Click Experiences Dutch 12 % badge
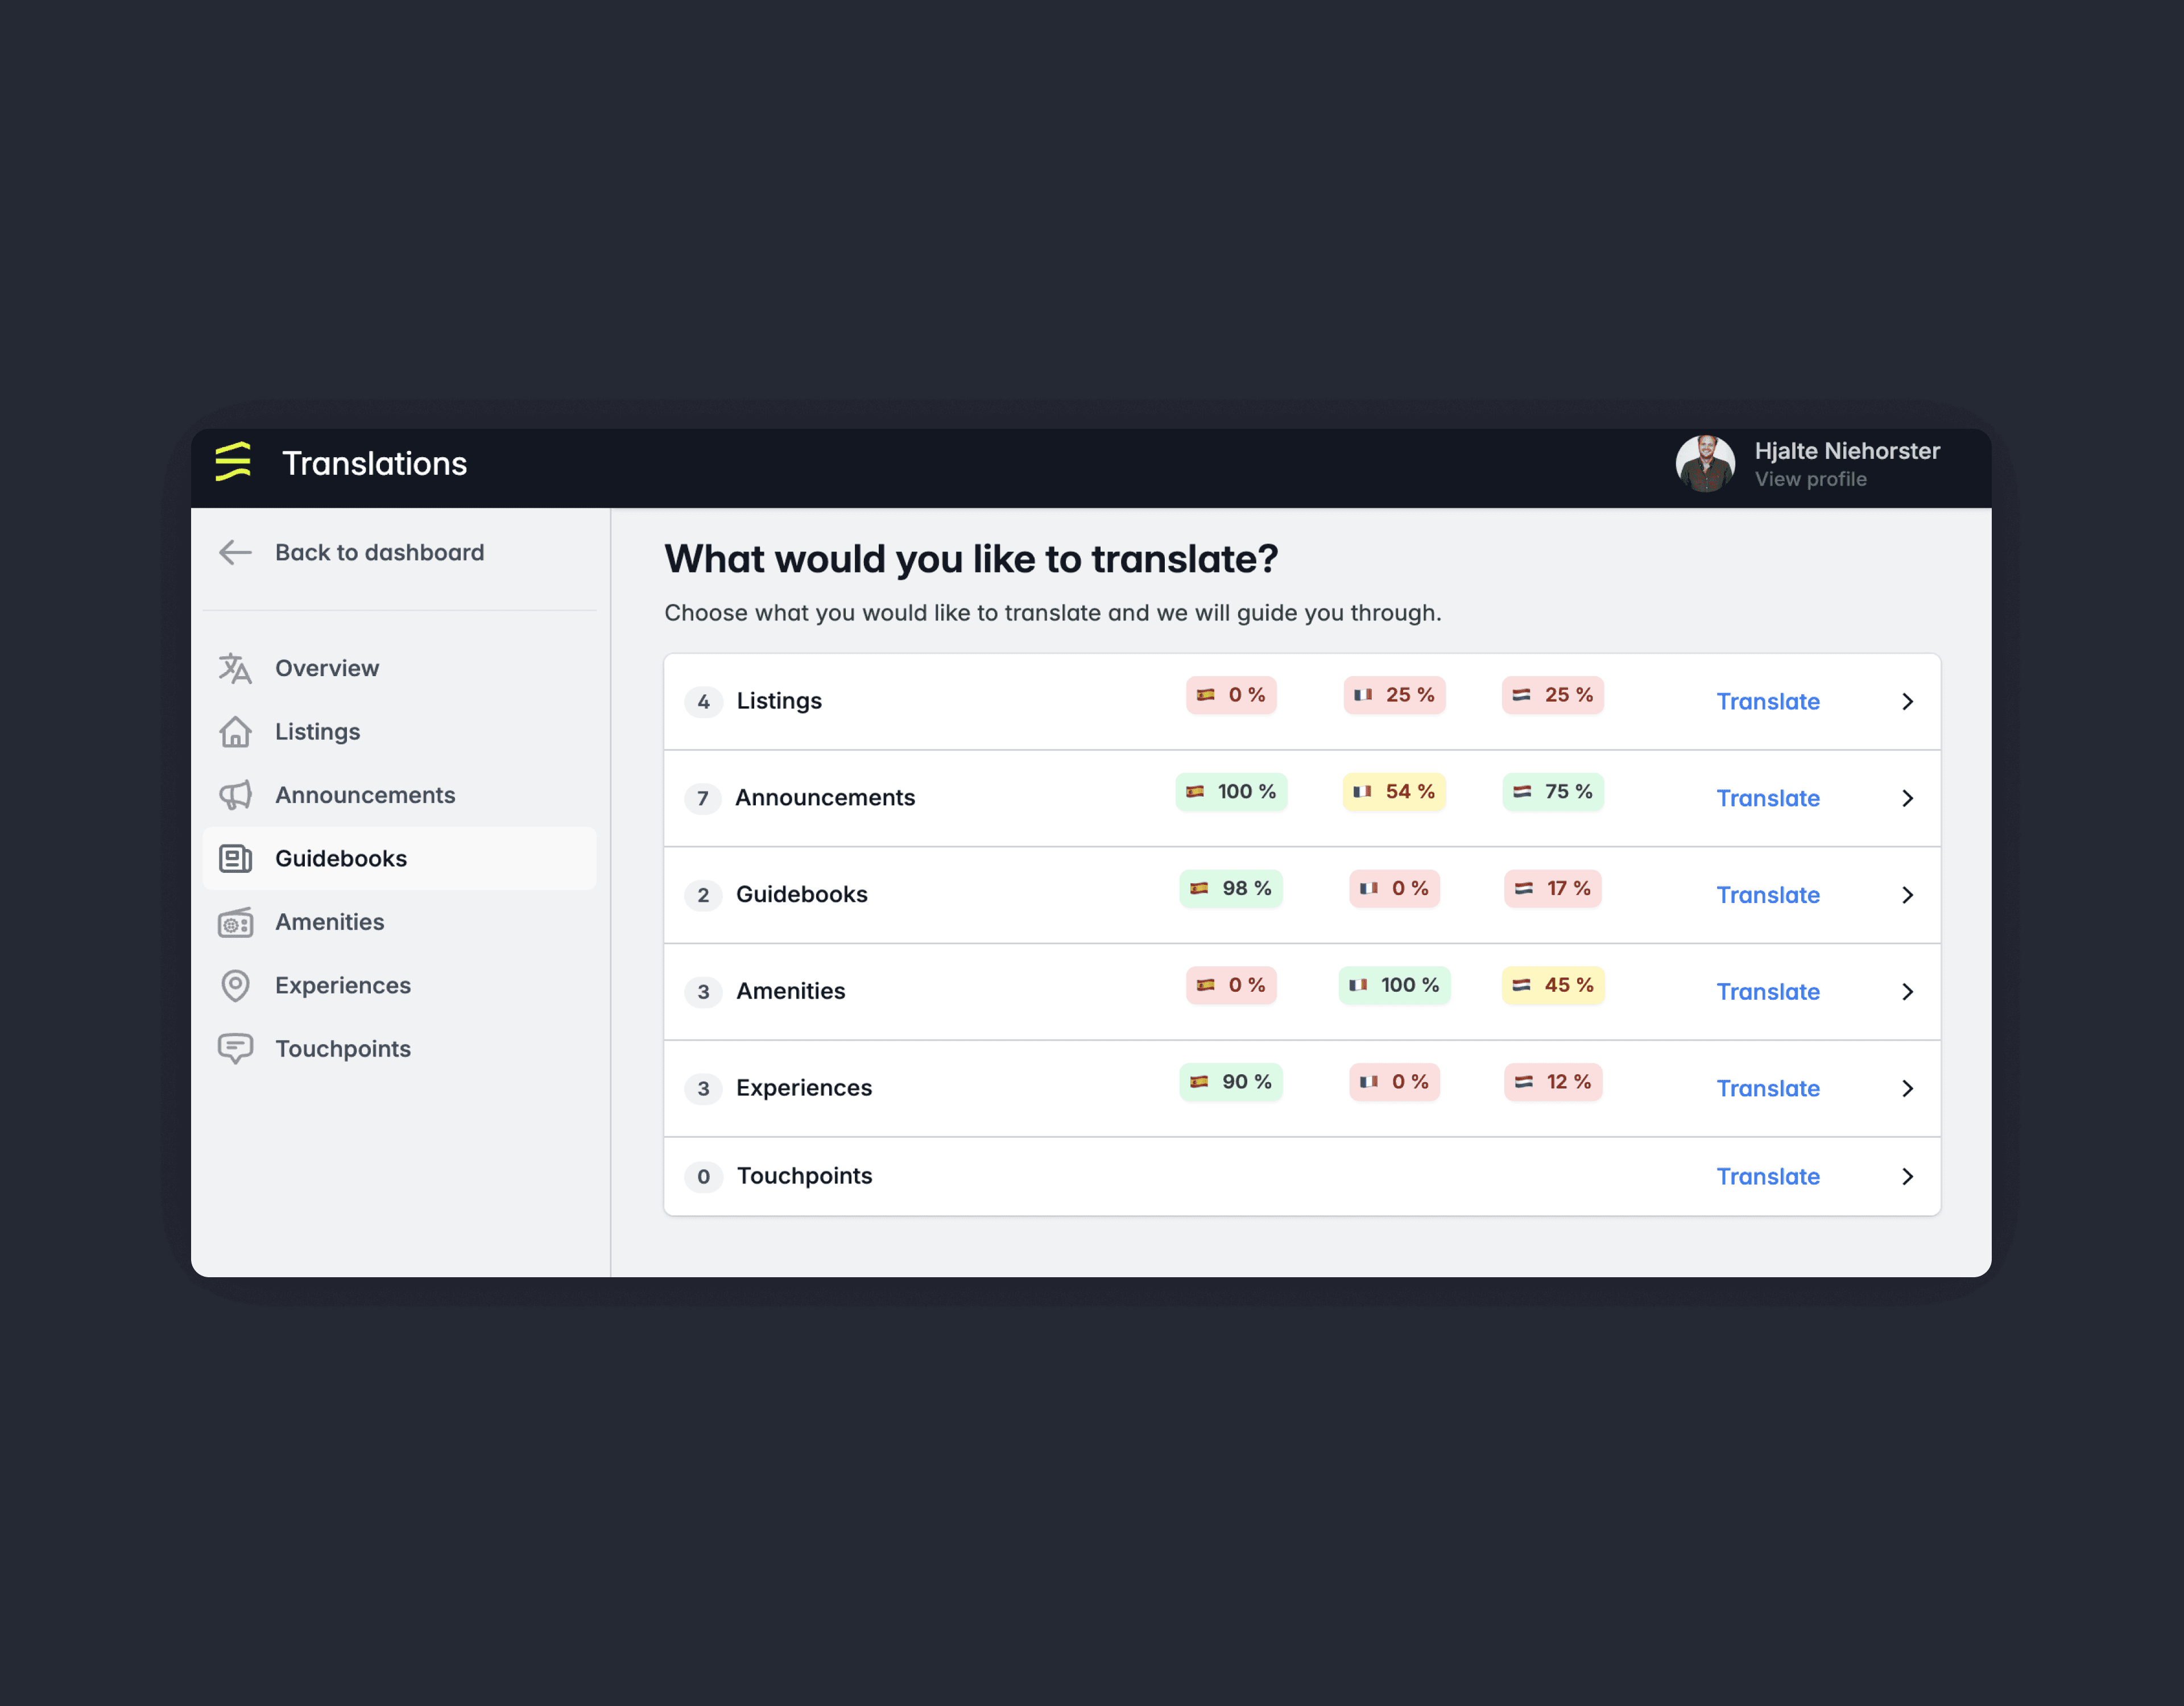Image resolution: width=2184 pixels, height=1706 pixels. (x=1552, y=1082)
